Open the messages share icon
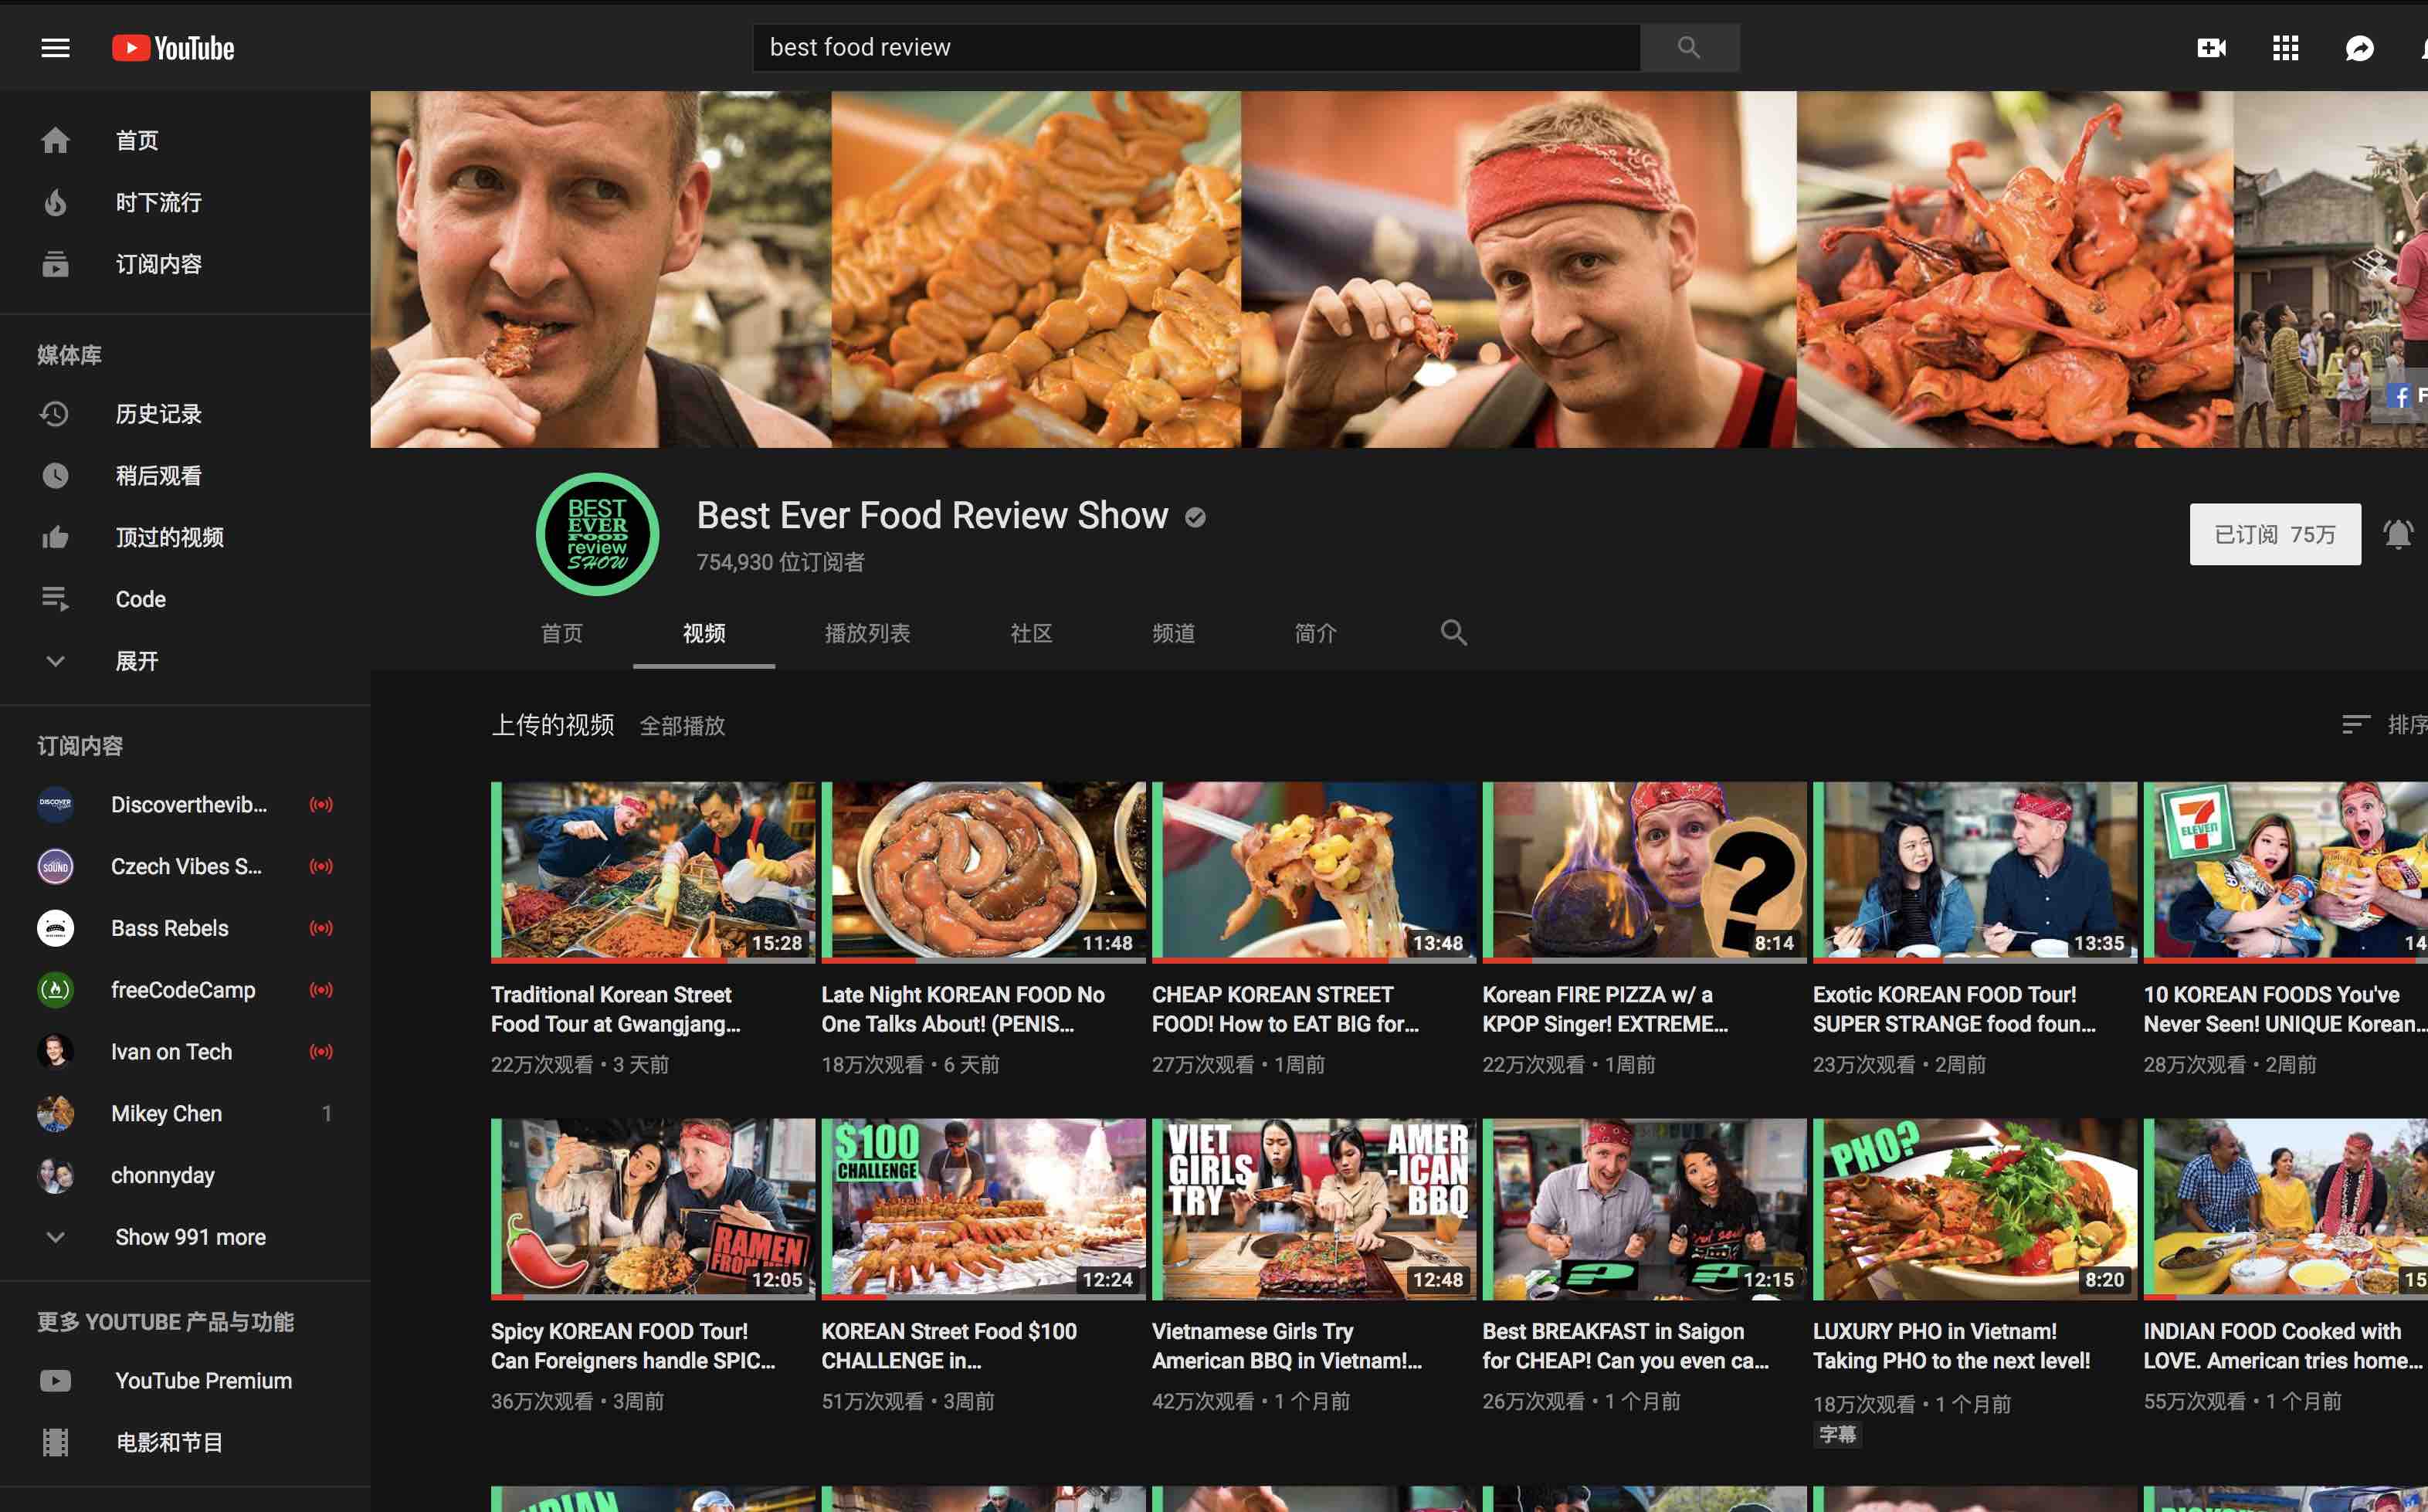The height and width of the screenshot is (1512, 2428). coord(2359,48)
